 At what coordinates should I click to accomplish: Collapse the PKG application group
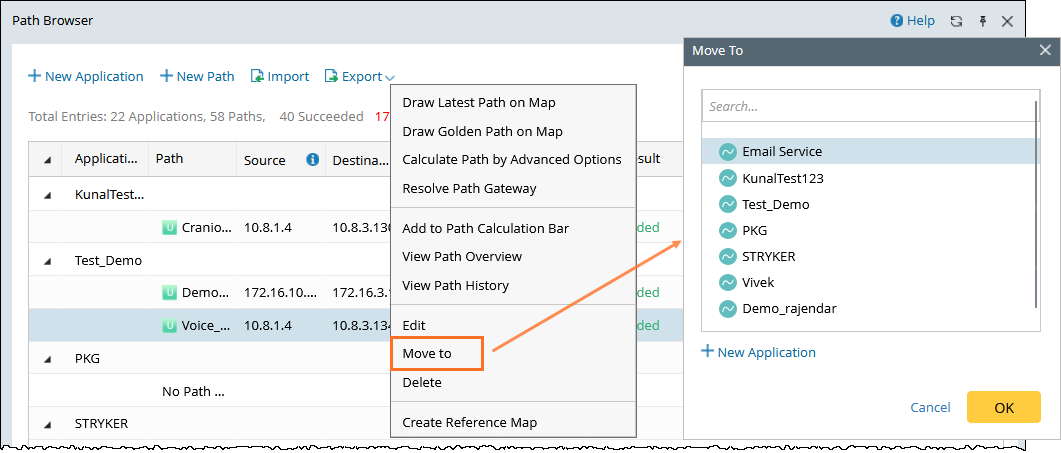[x=48, y=358]
